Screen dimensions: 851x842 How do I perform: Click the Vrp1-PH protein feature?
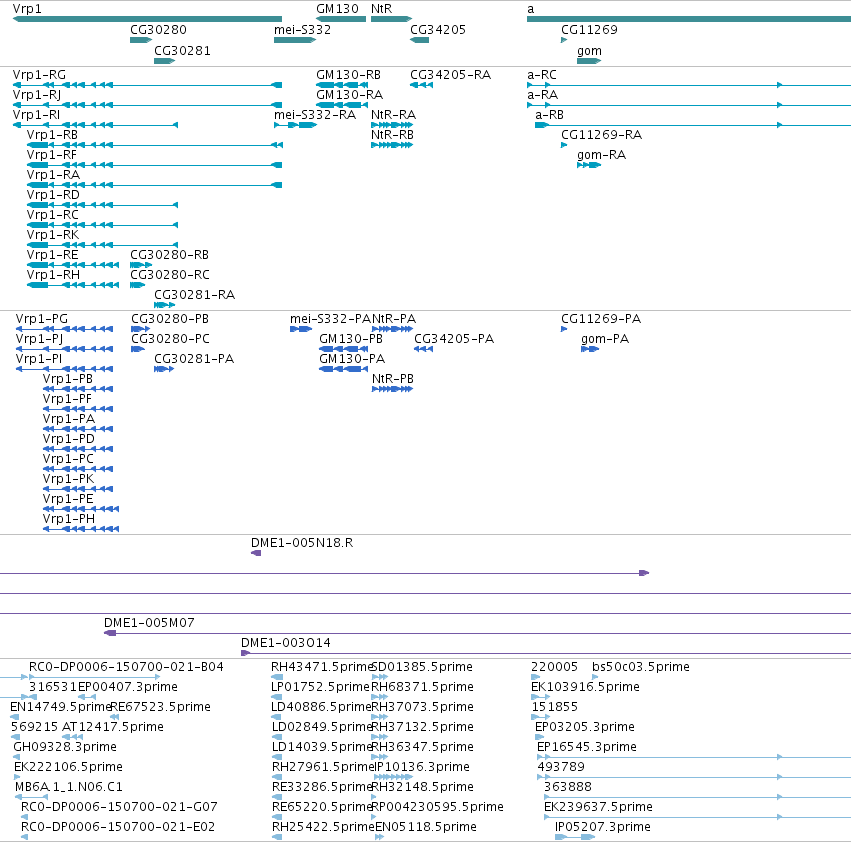point(81,529)
